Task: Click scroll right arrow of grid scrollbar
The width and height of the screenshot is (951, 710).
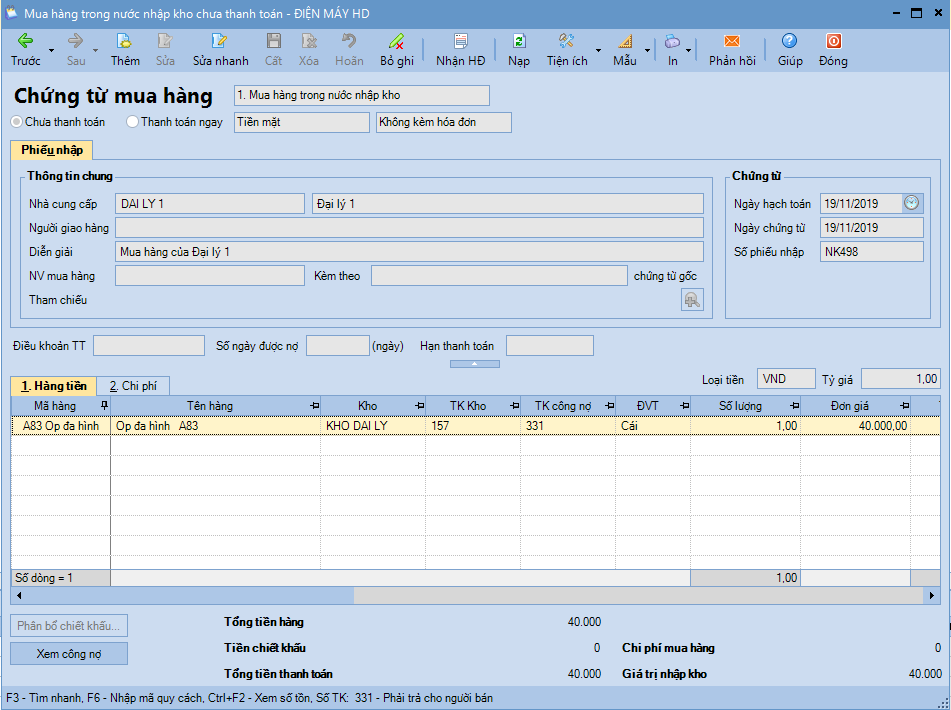Action: 932,595
